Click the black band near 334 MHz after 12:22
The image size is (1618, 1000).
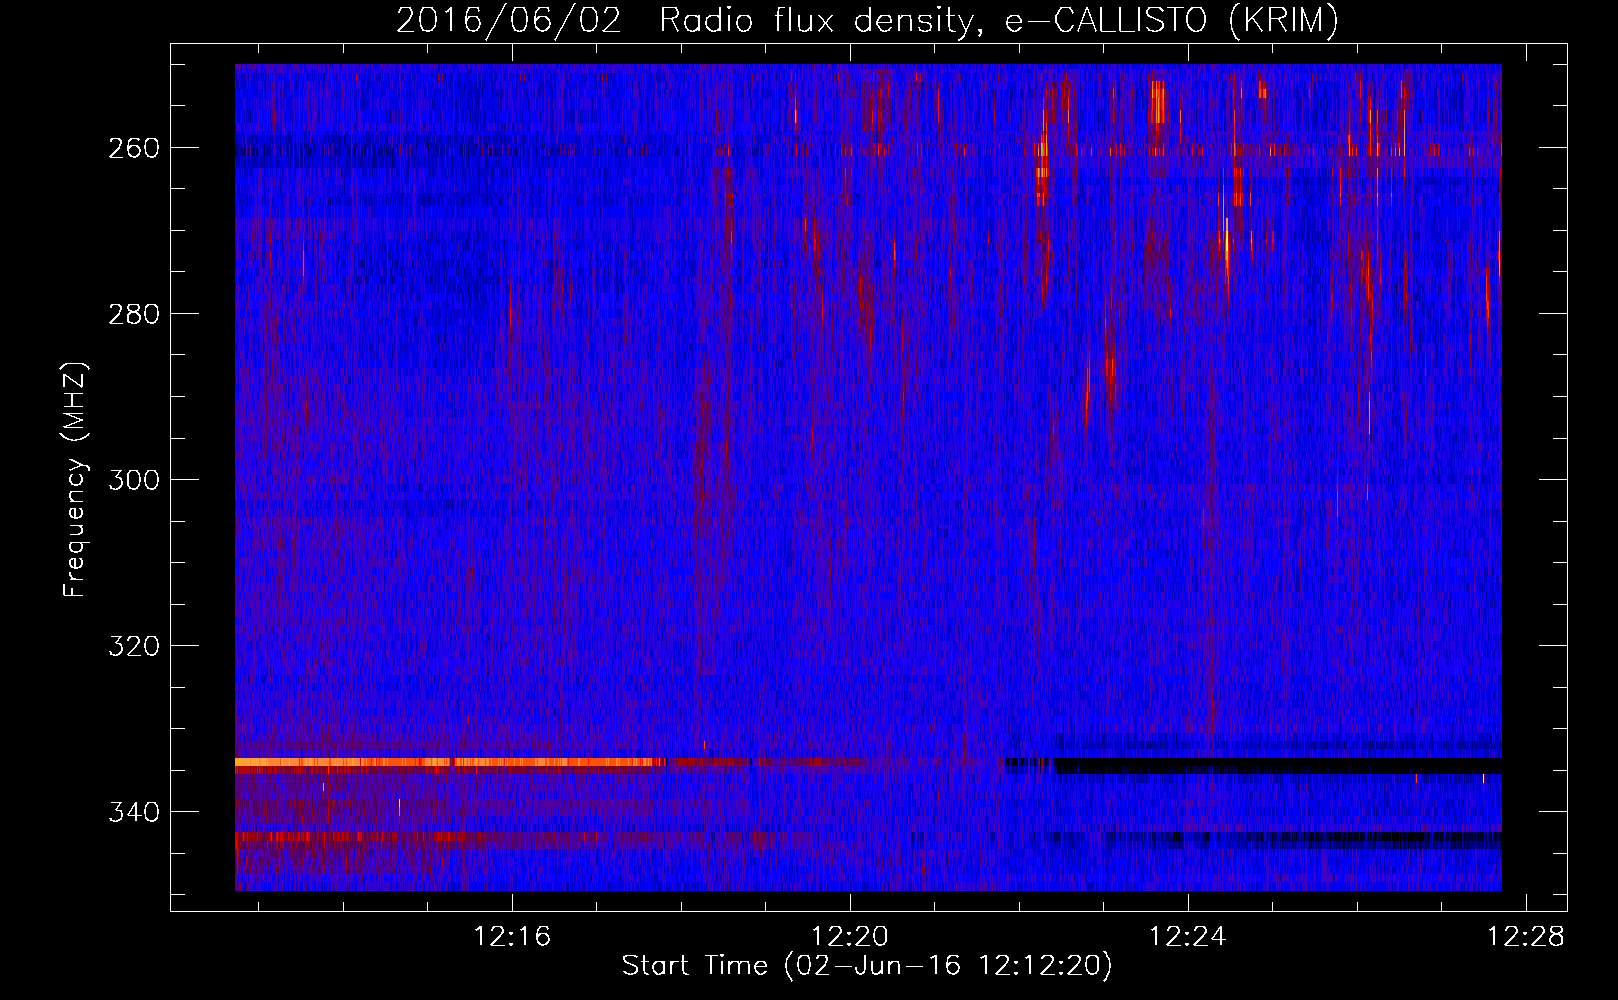click(1278, 766)
